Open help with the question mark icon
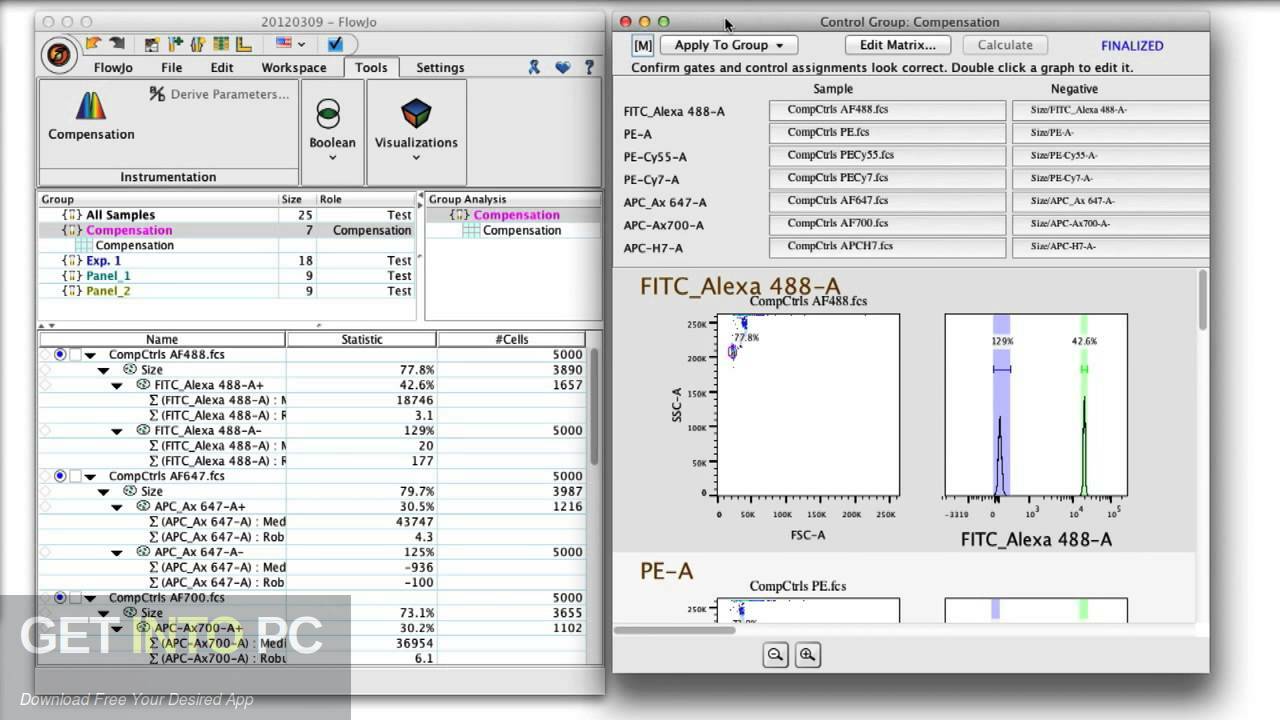This screenshot has height=720, width=1280. 590,67
